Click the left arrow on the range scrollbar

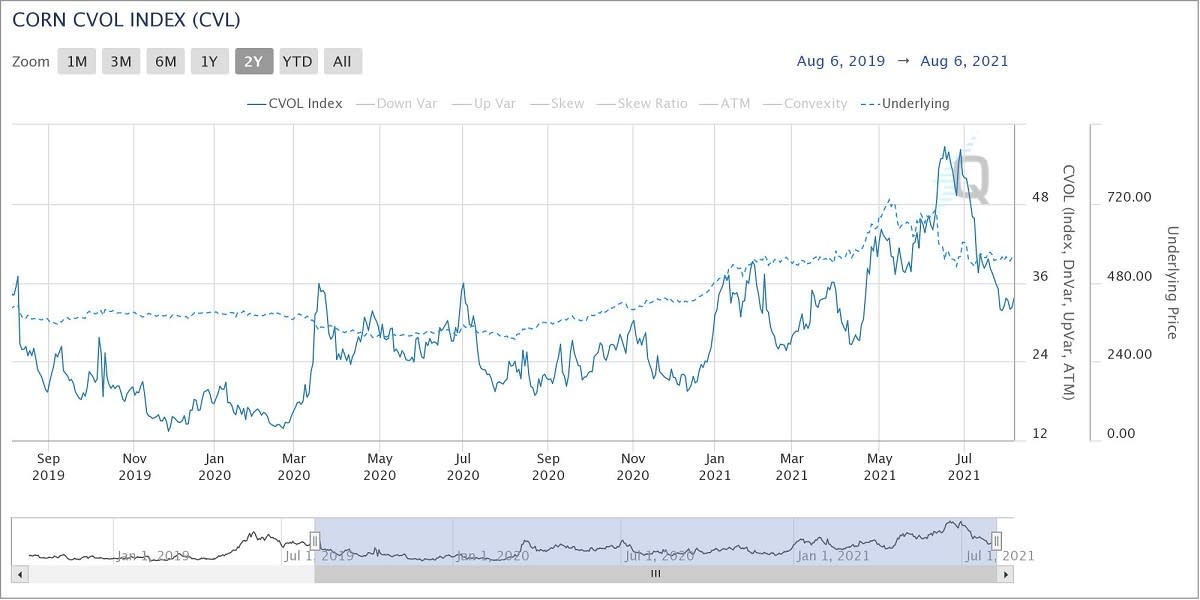[x=20, y=573]
